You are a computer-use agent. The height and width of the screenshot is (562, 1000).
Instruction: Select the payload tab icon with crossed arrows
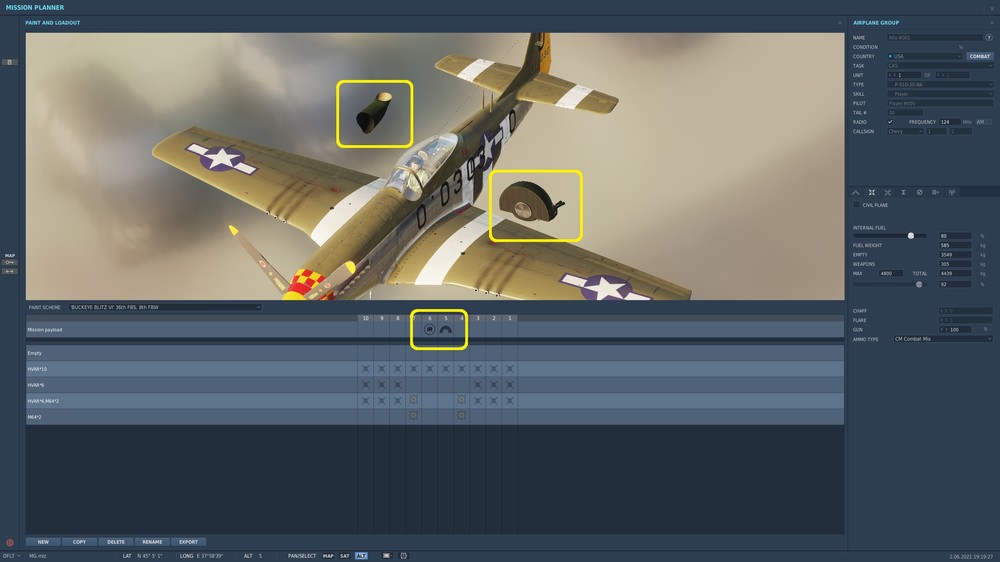coord(872,192)
